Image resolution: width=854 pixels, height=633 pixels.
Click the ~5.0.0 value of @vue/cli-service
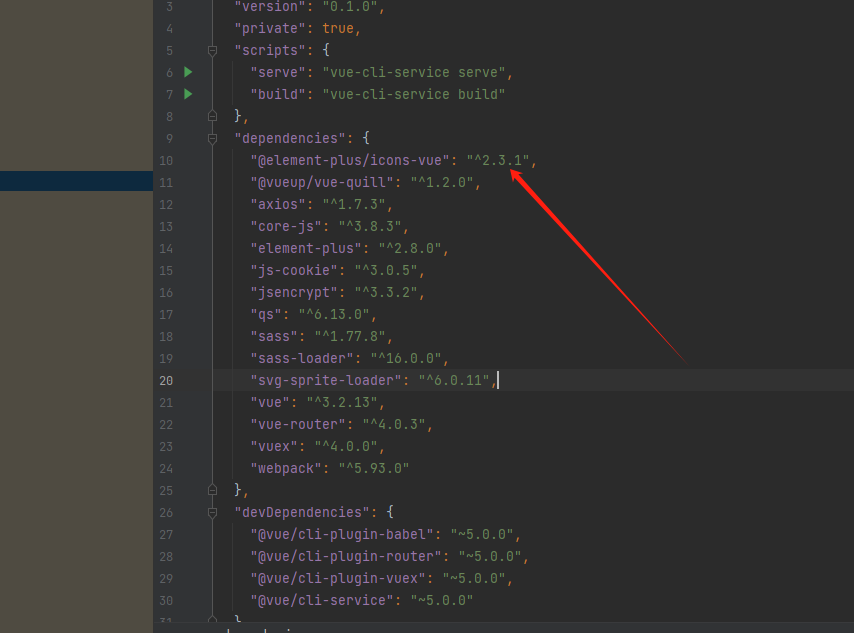pyautogui.click(x=442, y=600)
